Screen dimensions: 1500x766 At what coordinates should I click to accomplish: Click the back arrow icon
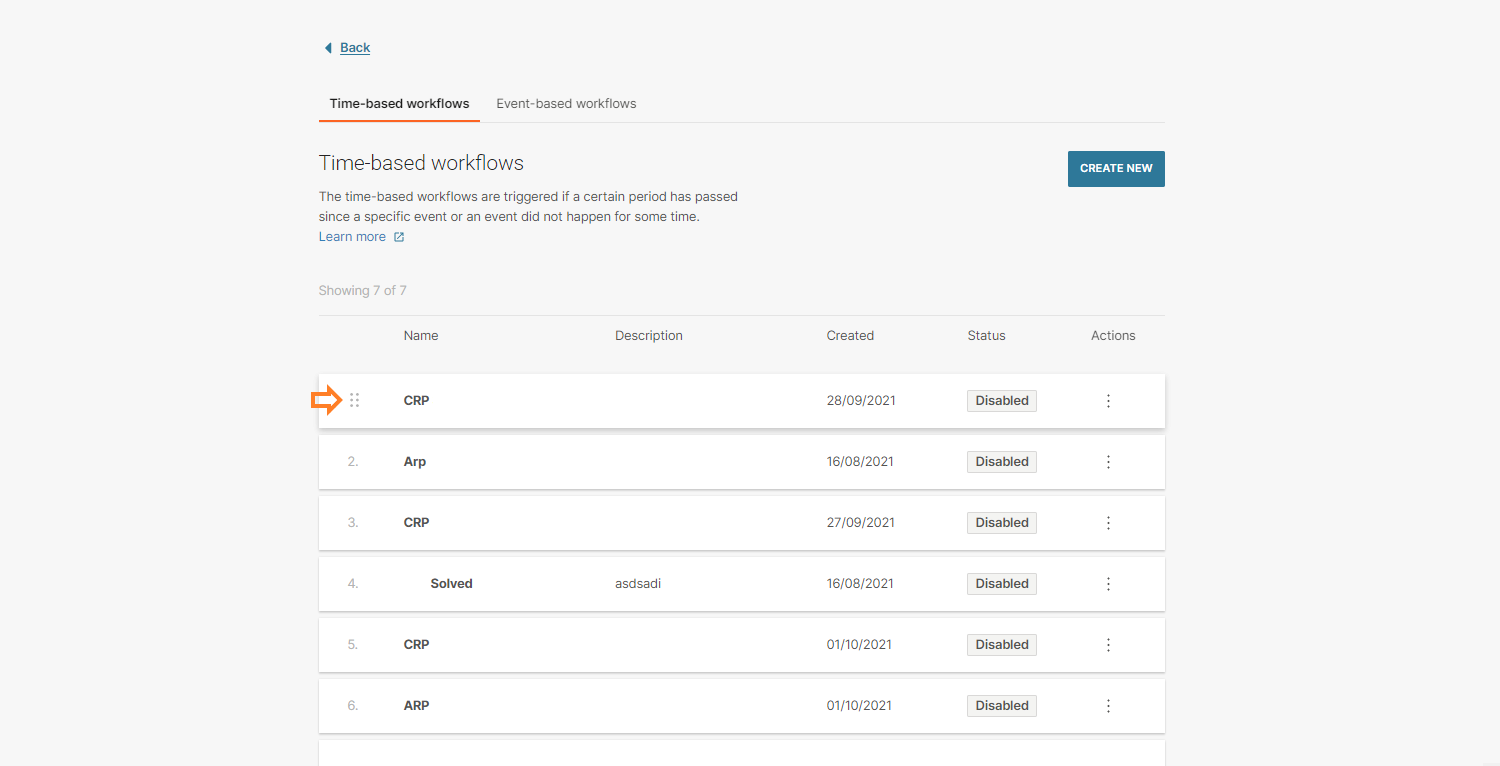pos(328,48)
